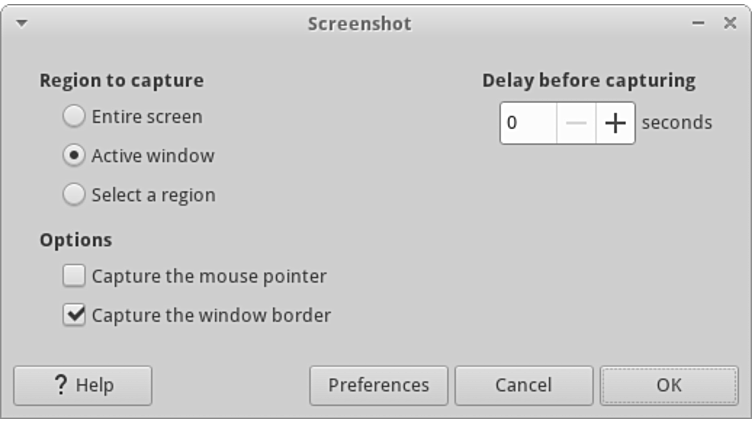The width and height of the screenshot is (752, 423).
Task: Click the Delay before capturing label
Action: tap(588, 81)
